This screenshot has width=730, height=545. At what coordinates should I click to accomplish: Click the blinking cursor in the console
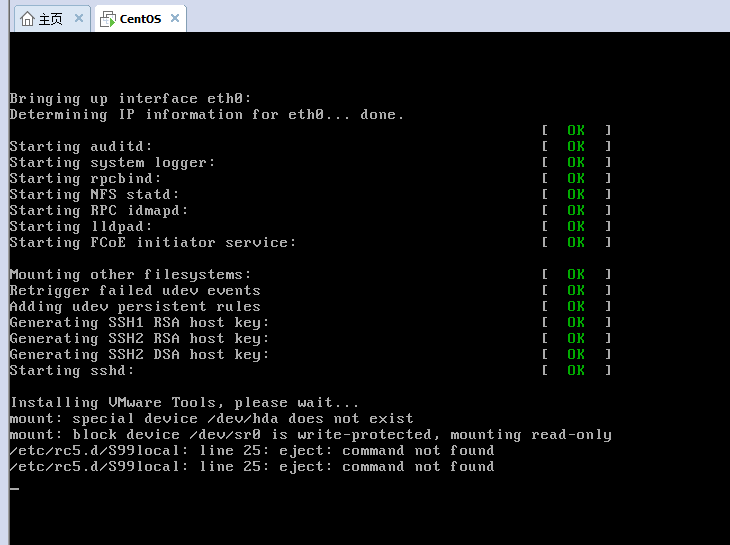[x=14, y=489]
